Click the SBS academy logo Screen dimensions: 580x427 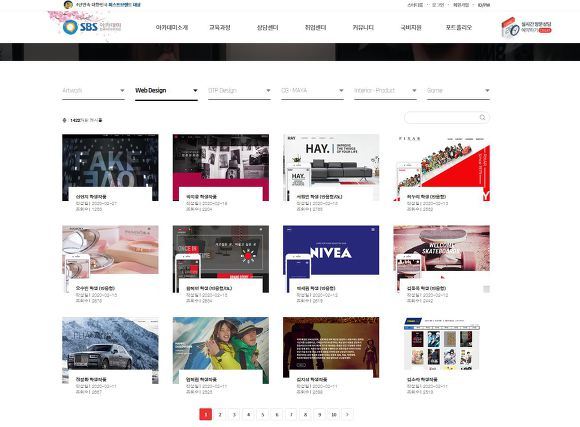[x=92, y=27]
